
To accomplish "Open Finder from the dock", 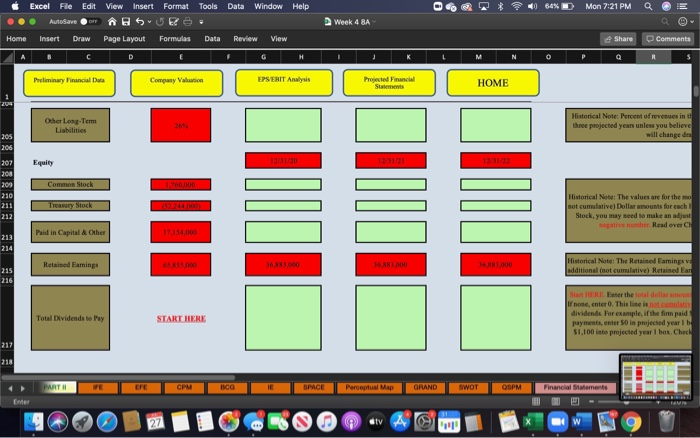I will click(33, 421).
